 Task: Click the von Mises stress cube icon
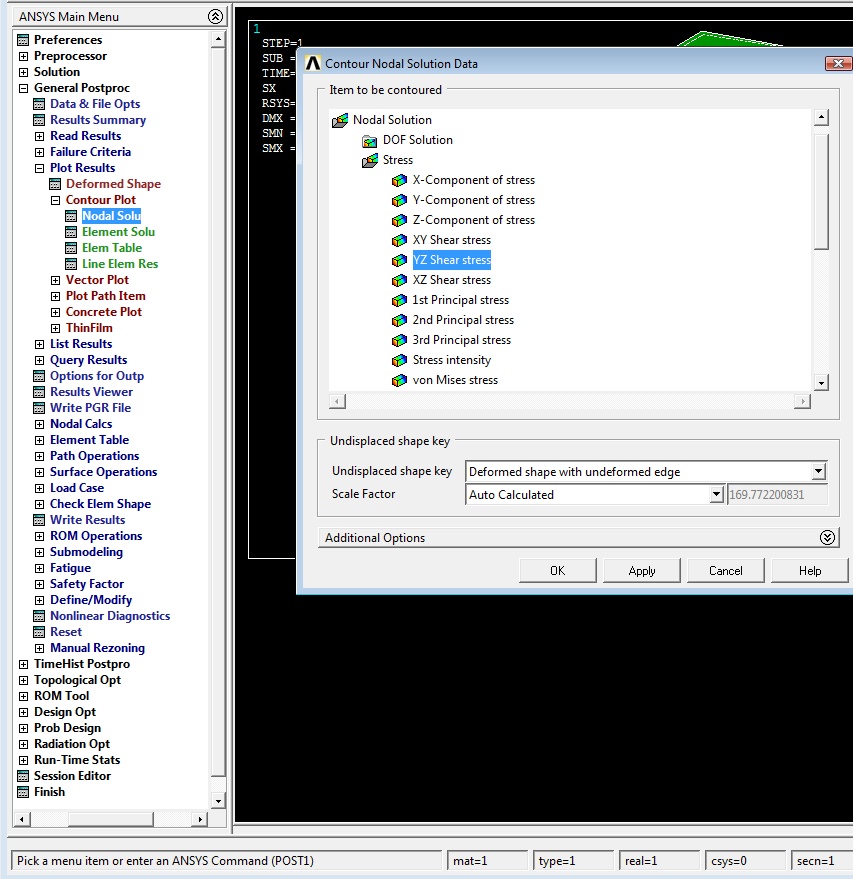(399, 380)
